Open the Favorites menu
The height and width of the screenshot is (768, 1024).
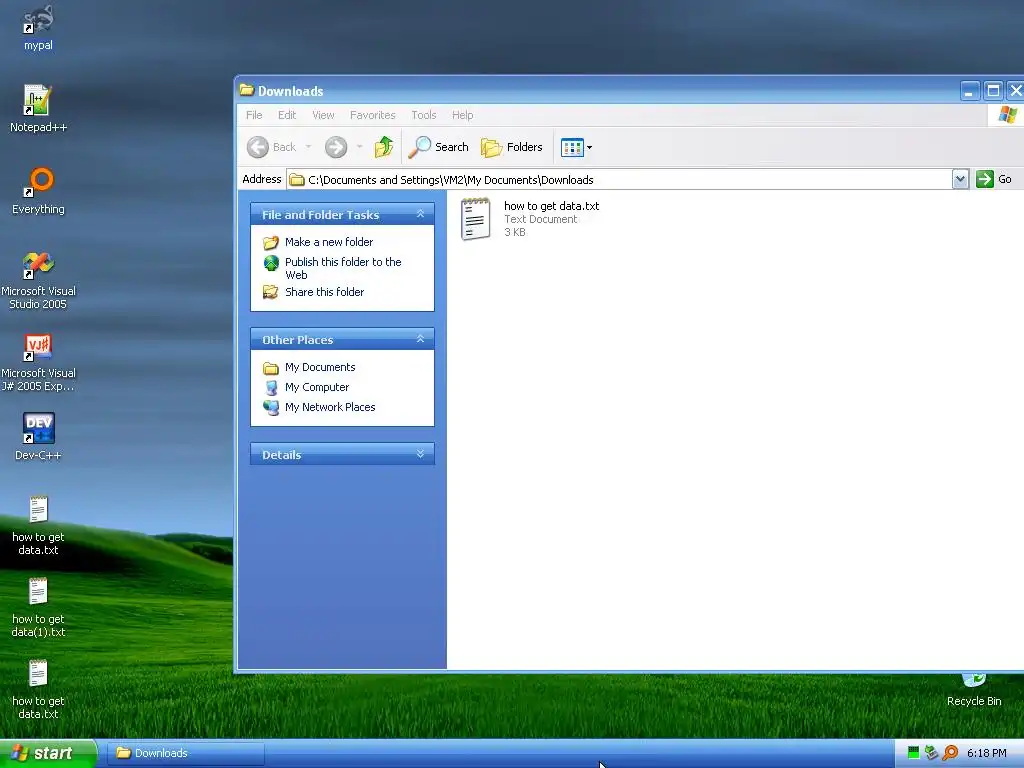372,115
